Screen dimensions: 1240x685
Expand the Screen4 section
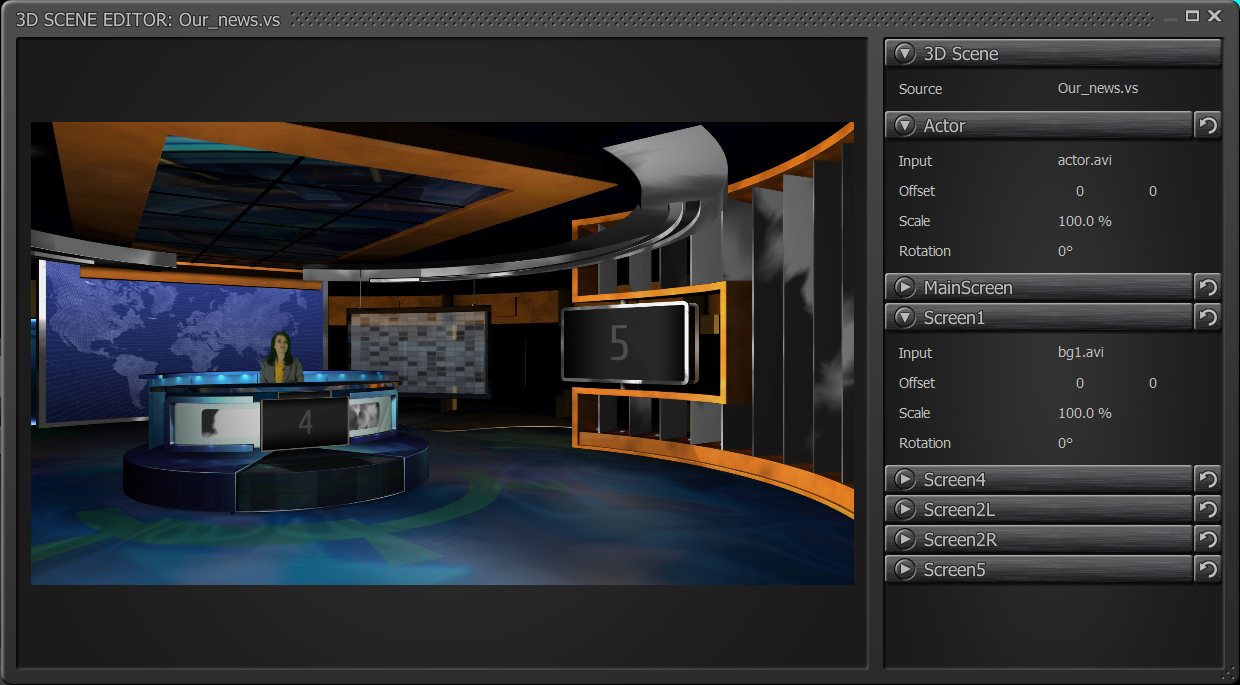(x=905, y=479)
